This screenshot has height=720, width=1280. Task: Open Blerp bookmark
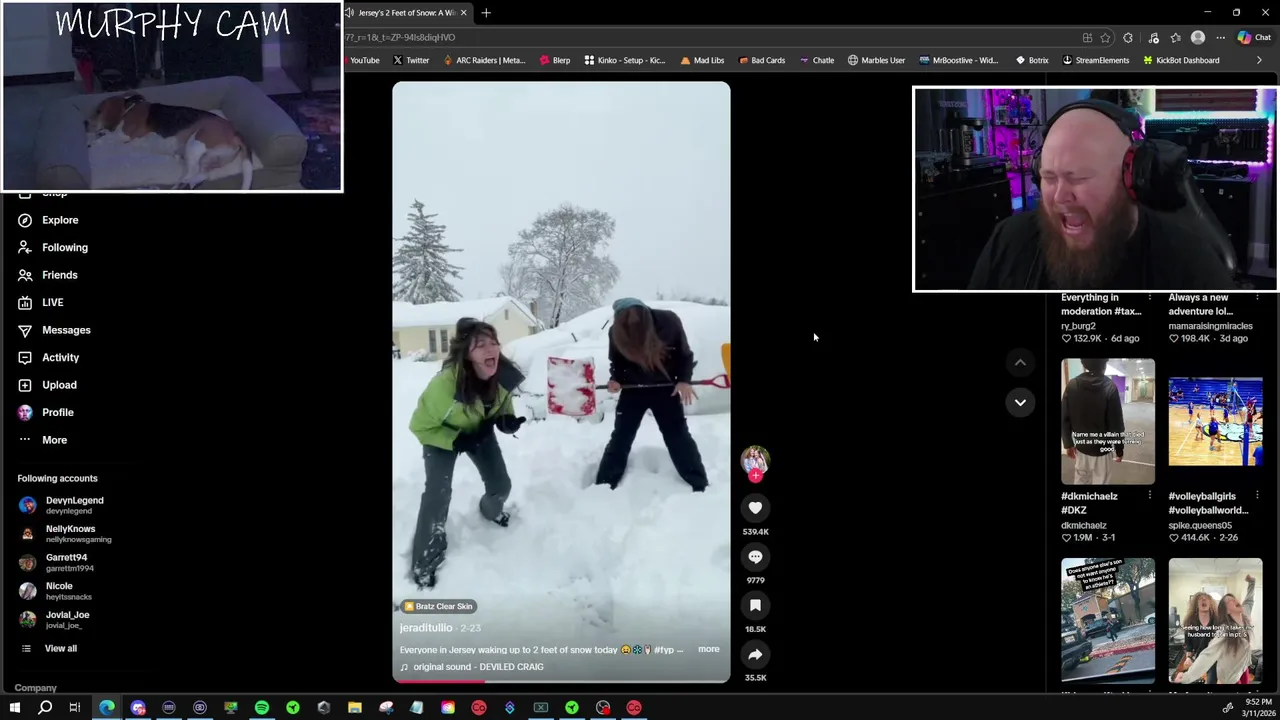coord(555,60)
